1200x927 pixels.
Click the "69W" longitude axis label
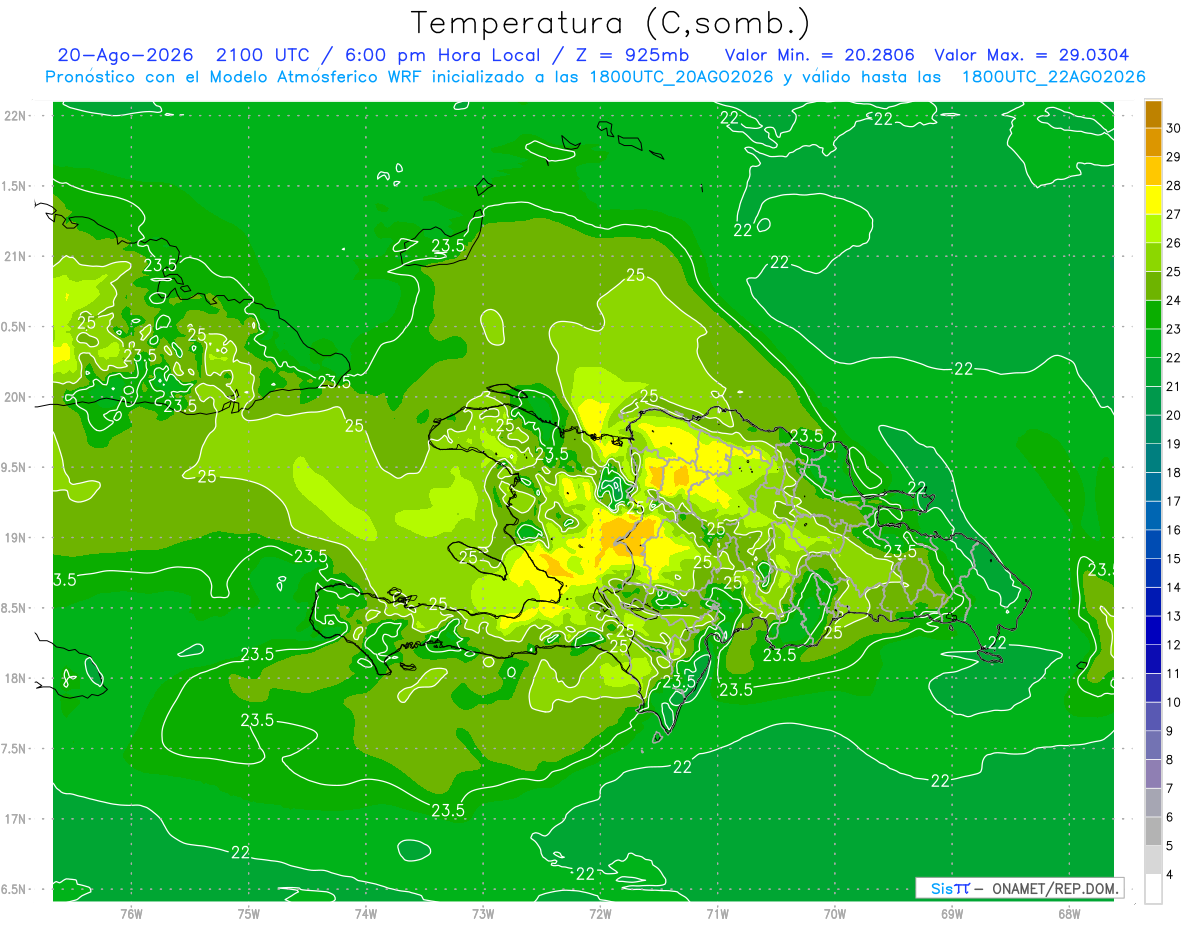coord(952,914)
